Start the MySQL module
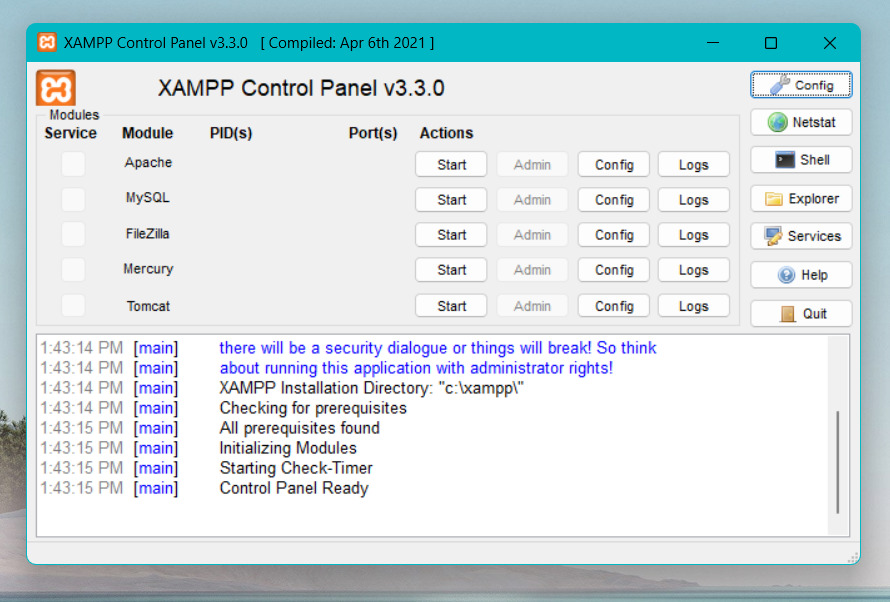The image size is (890, 602). coord(451,200)
